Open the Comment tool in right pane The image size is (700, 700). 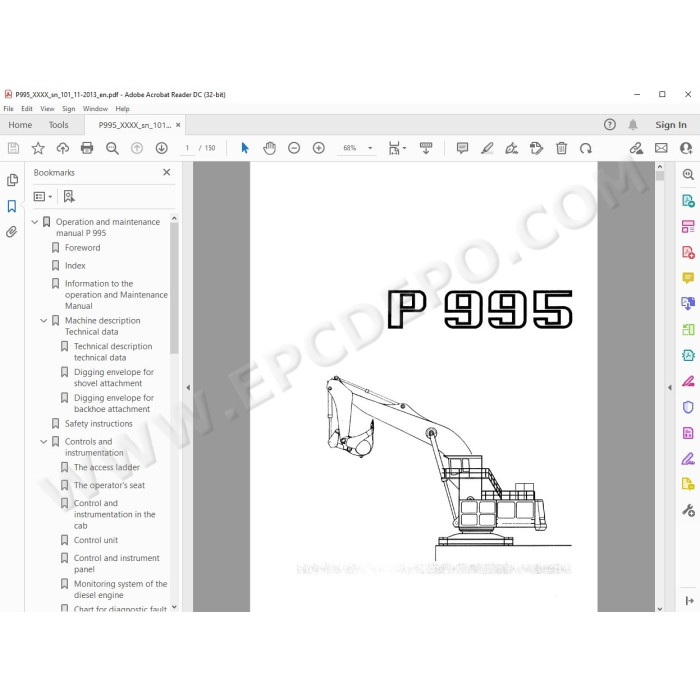coord(688,278)
